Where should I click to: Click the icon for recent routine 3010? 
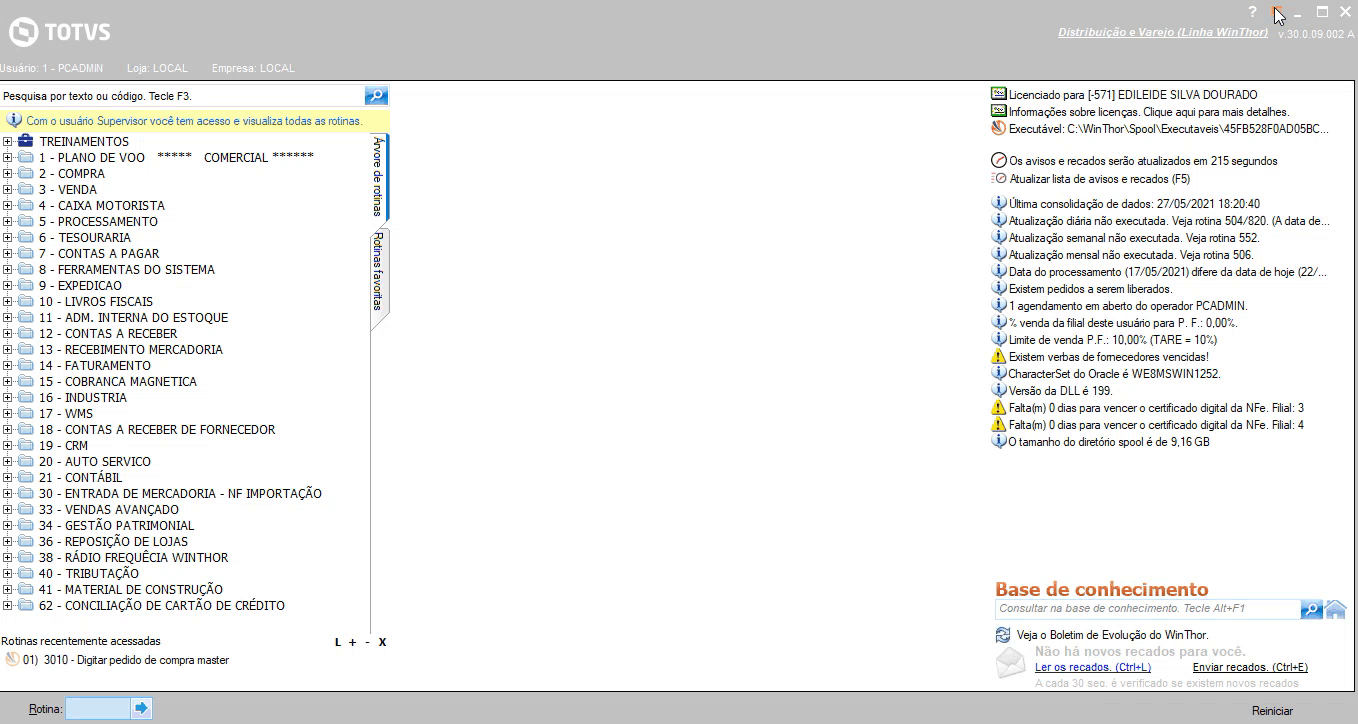click(x=12, y=660)
